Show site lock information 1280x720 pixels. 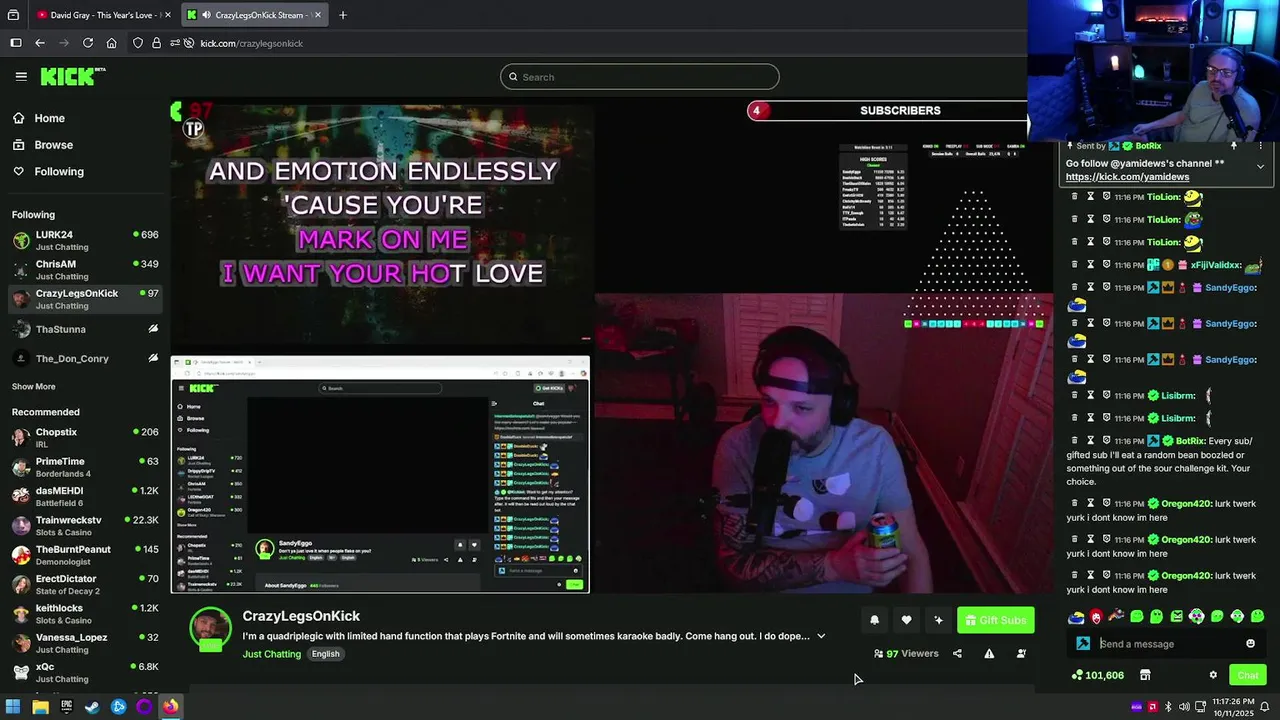(x=156, y=43)
